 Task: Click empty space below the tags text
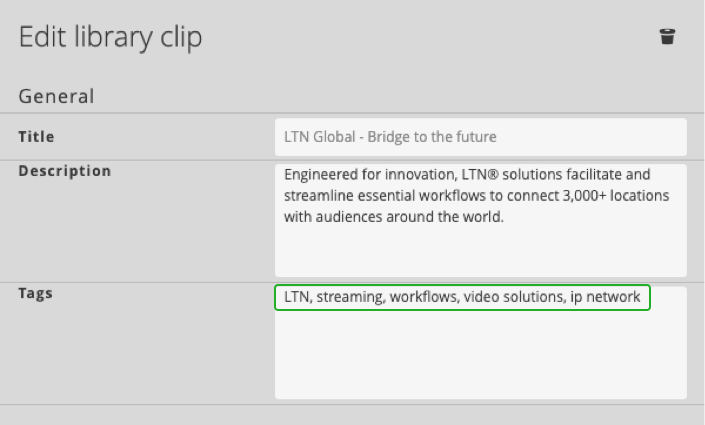pos(480,355)
